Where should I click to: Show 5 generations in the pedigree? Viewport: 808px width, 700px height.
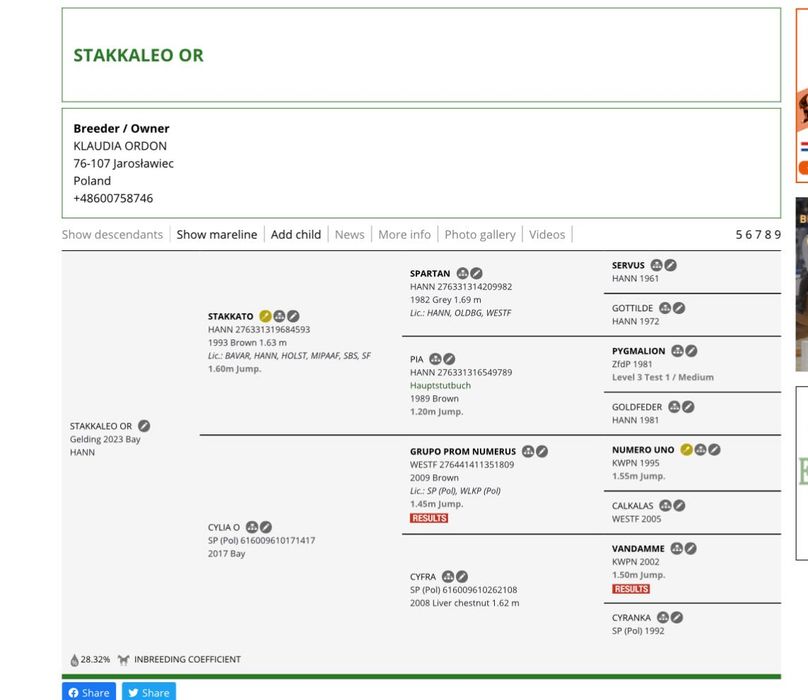tap(739, 235)
